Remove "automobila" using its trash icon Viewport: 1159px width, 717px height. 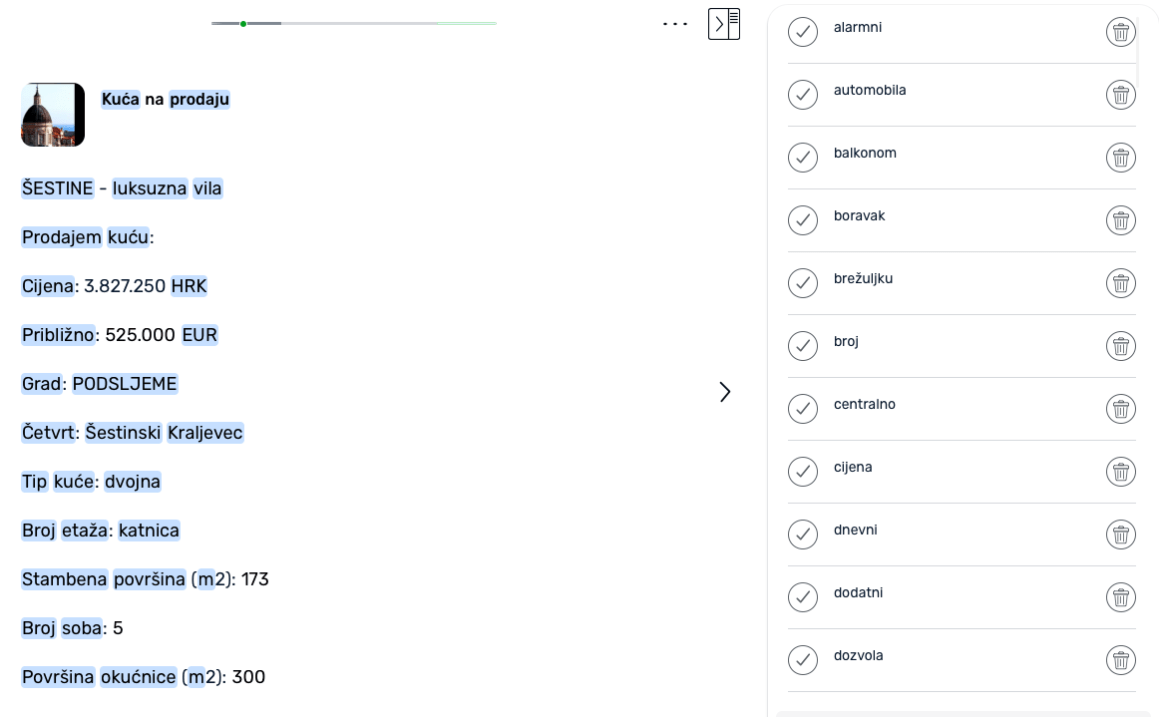pos(1121,95)
